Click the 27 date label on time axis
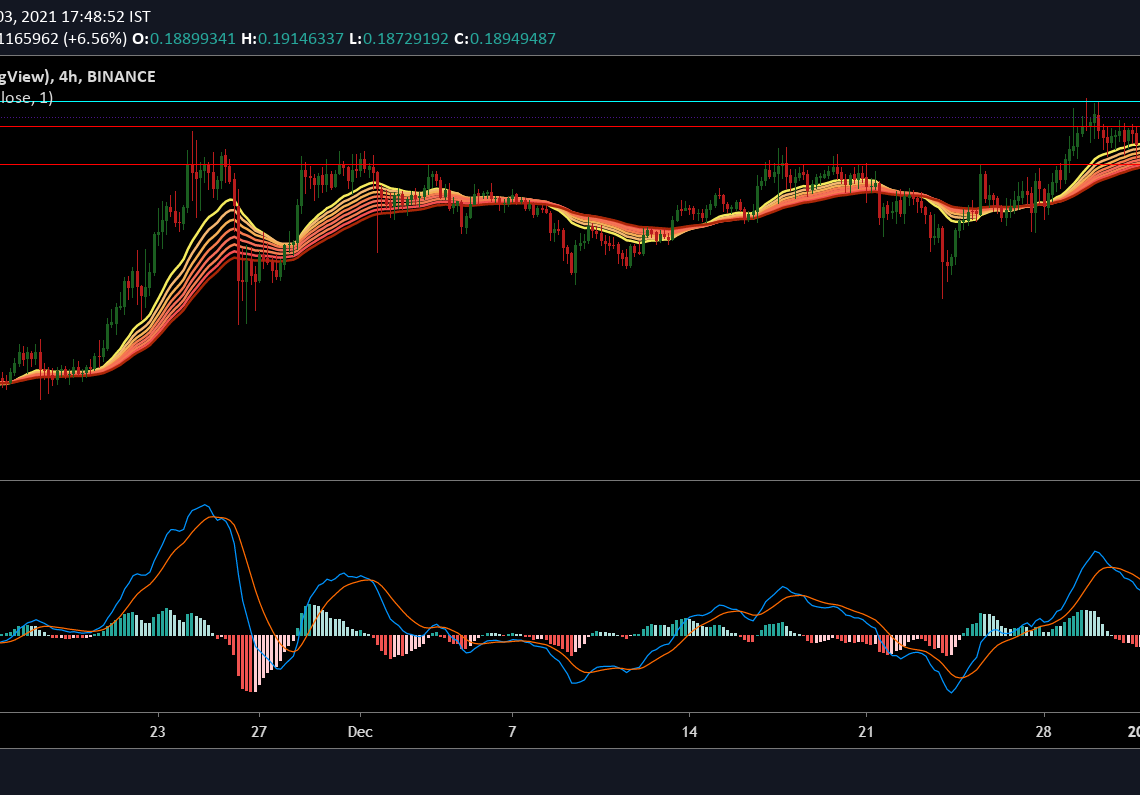Screen dimensions: 1140x795 point(259,731)
